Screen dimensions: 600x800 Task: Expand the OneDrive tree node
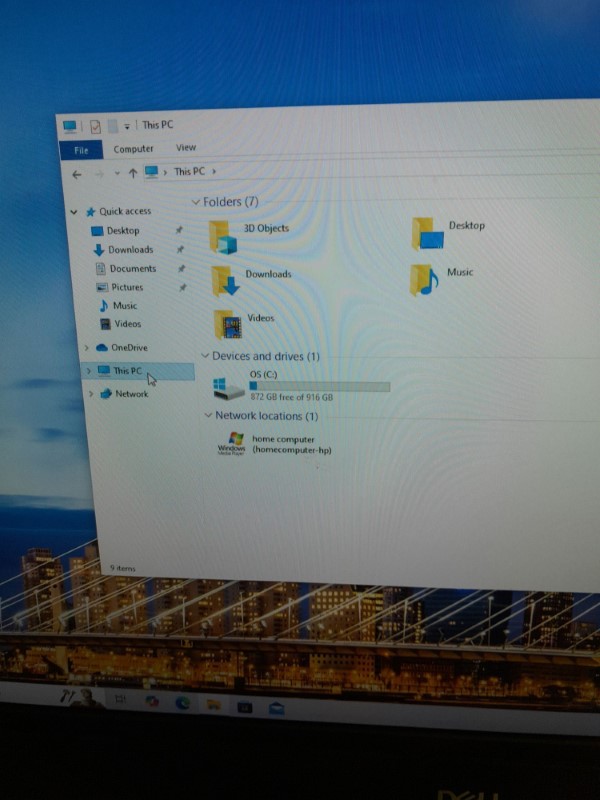(x=88, y=348)
